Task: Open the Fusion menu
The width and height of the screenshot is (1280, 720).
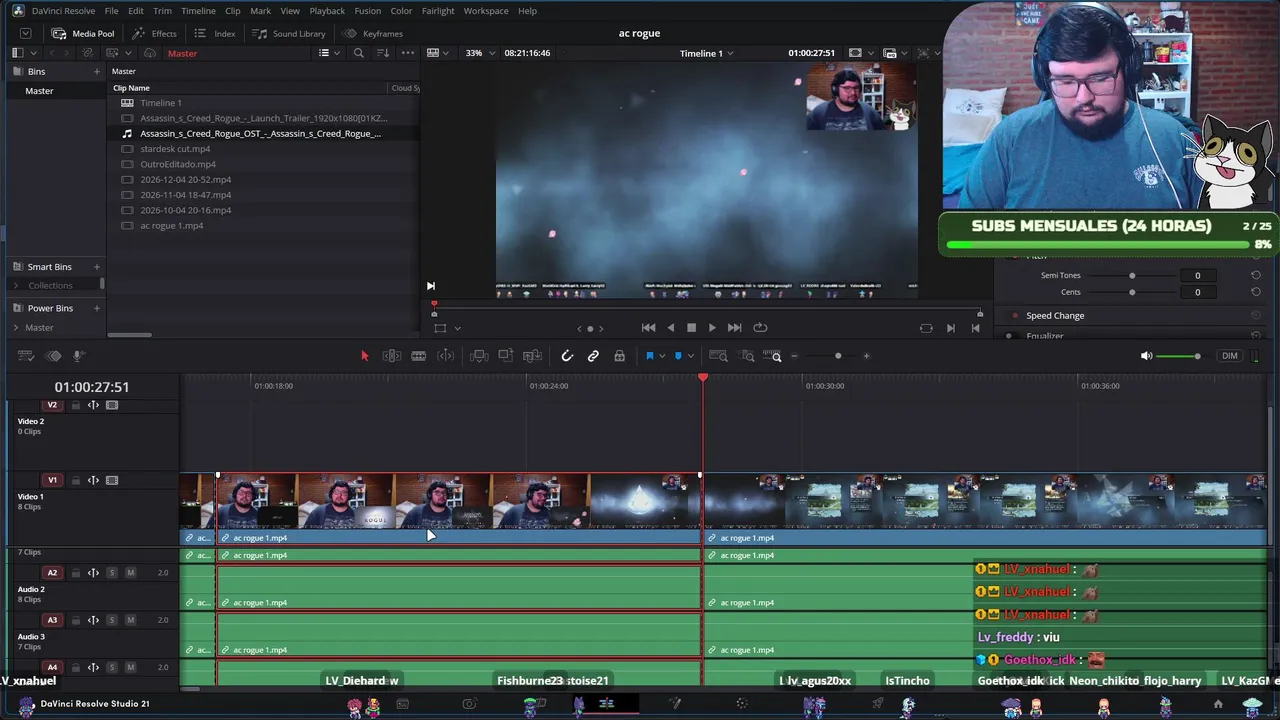Action: pos(367,11)
